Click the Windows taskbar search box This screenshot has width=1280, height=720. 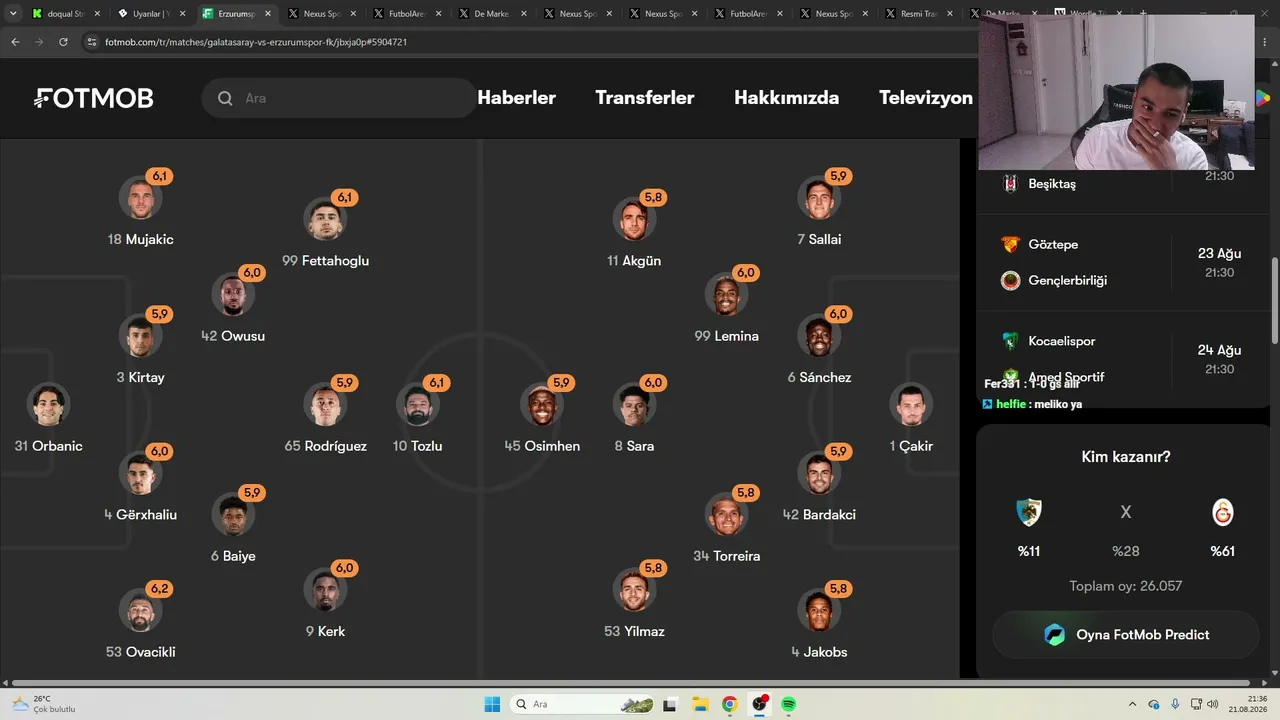pos(582,705)
